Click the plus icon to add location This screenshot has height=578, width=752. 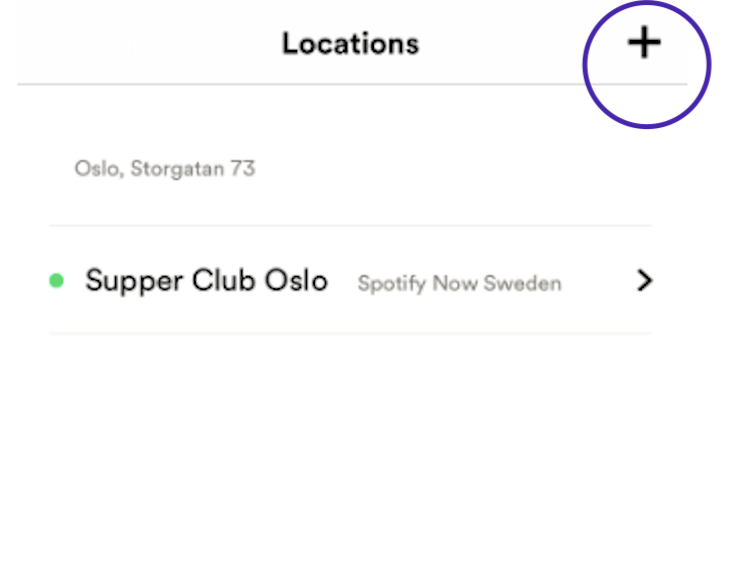pos(645,43)
